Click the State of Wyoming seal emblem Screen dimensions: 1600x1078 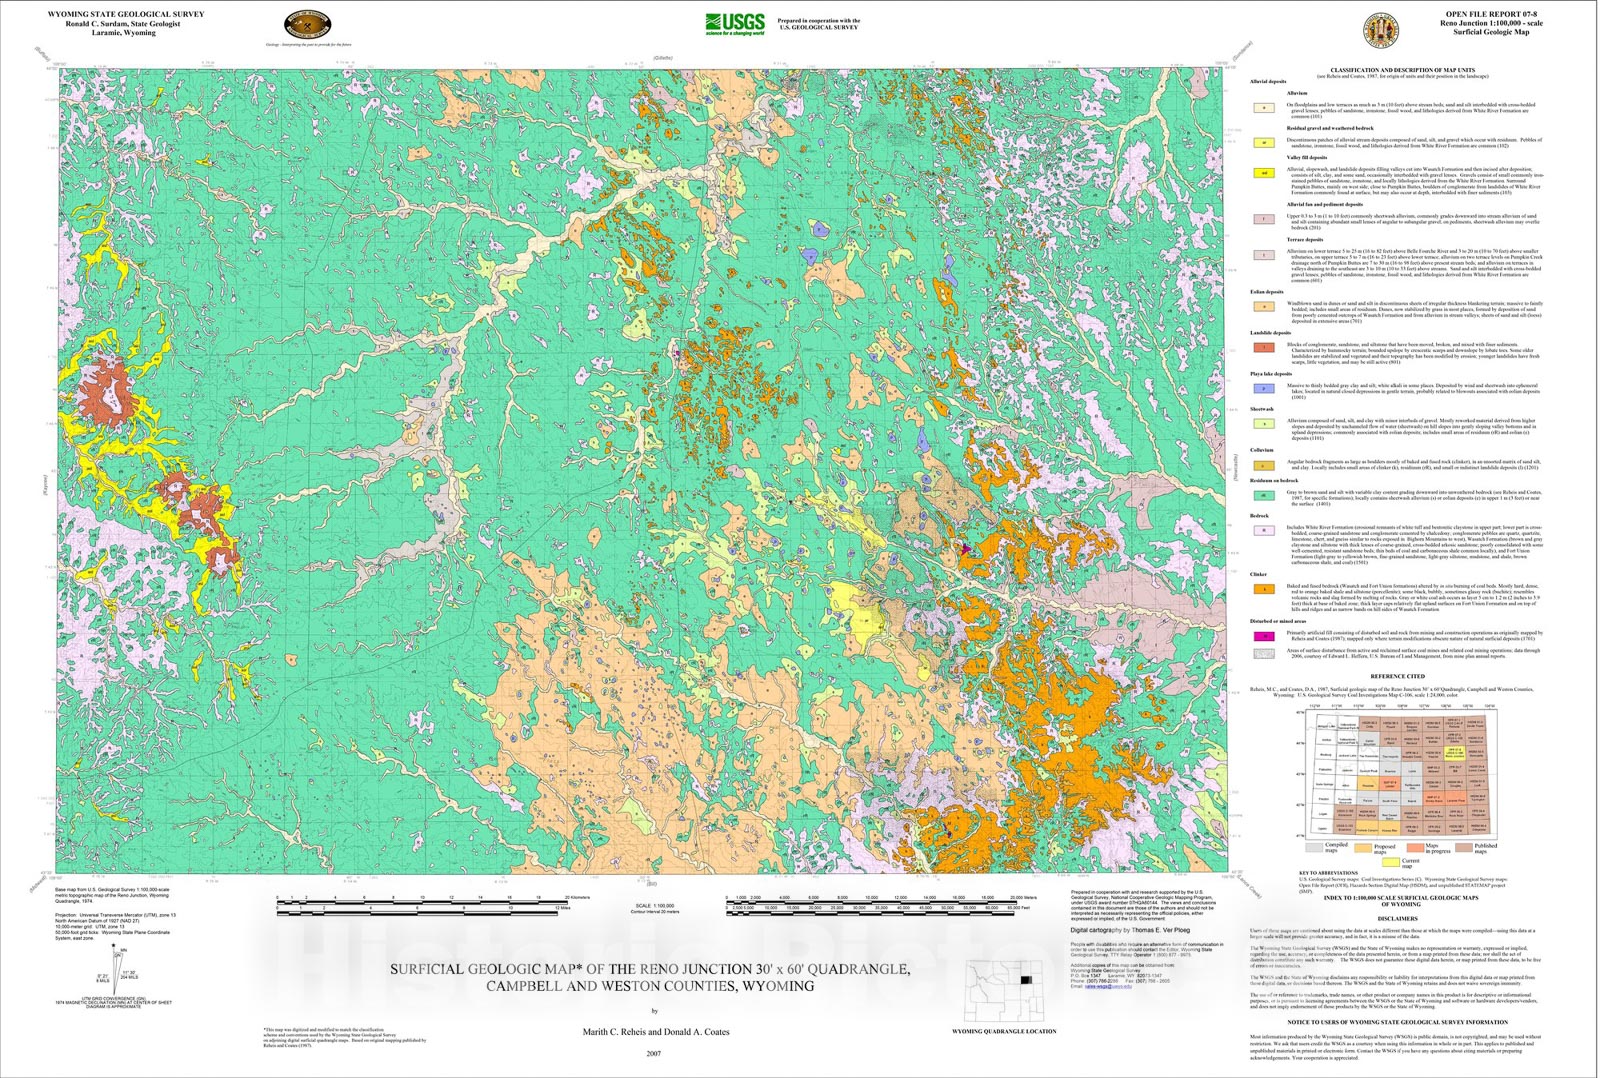pyautogui.click(x=1382, y=31)
